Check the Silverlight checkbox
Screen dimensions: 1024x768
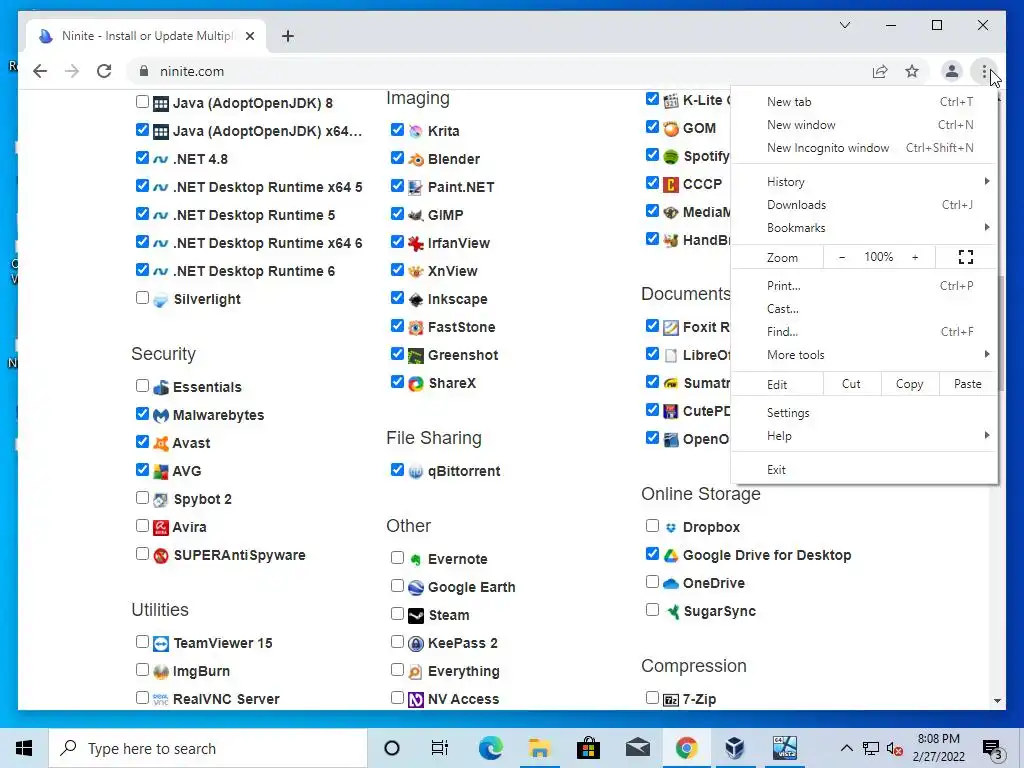click(142, 298)
